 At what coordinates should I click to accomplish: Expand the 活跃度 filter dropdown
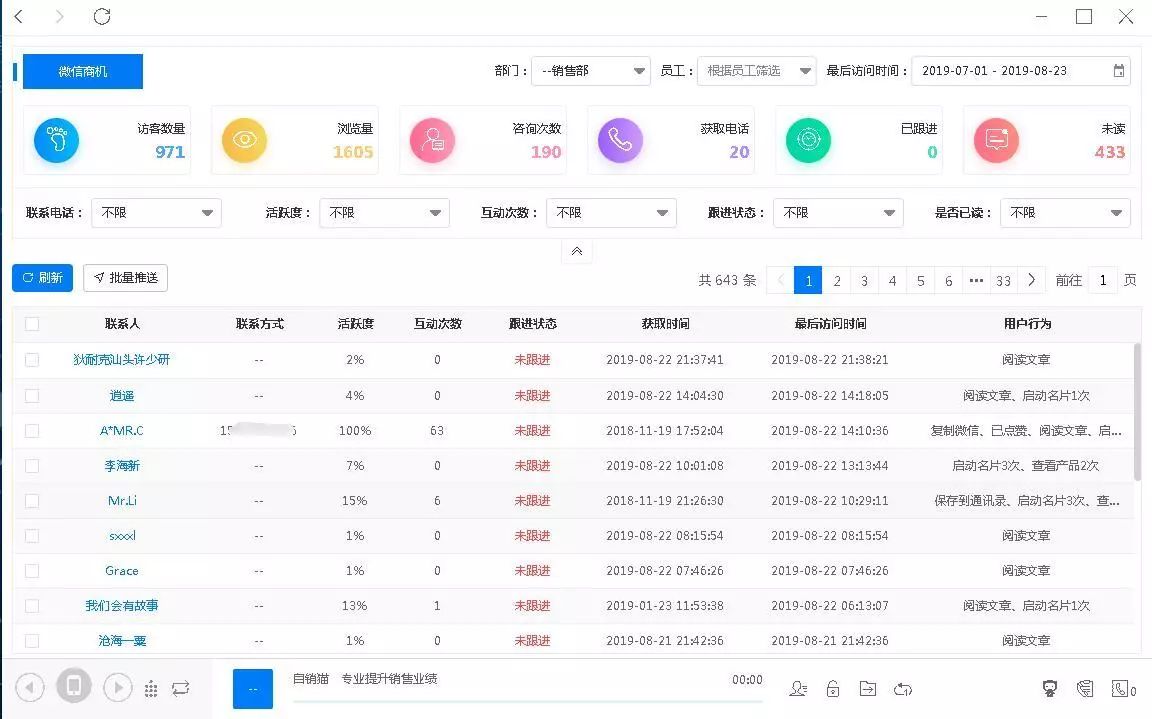(x=384, y=213)
